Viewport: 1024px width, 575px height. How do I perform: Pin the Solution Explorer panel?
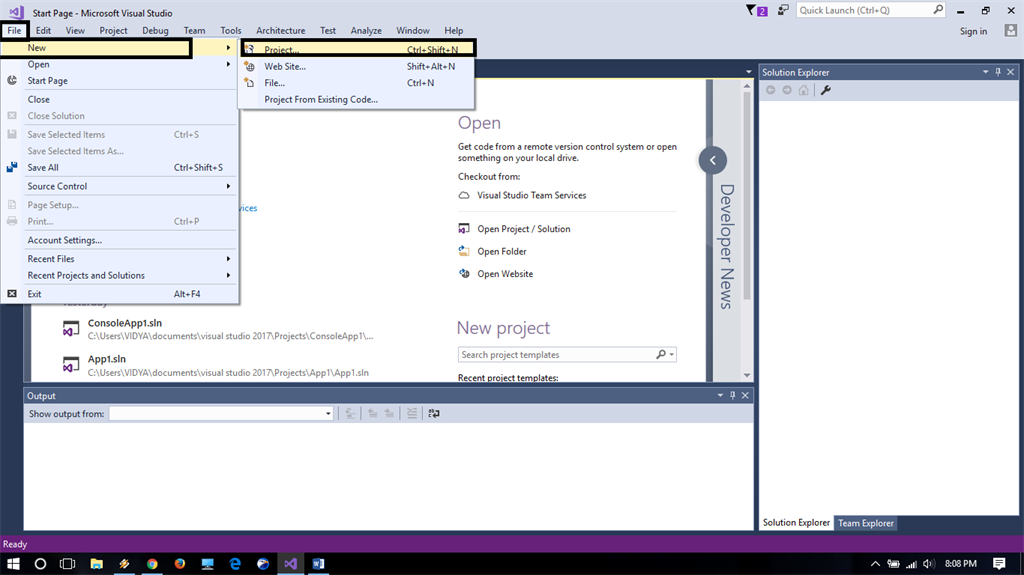click(x=998, y=72)
